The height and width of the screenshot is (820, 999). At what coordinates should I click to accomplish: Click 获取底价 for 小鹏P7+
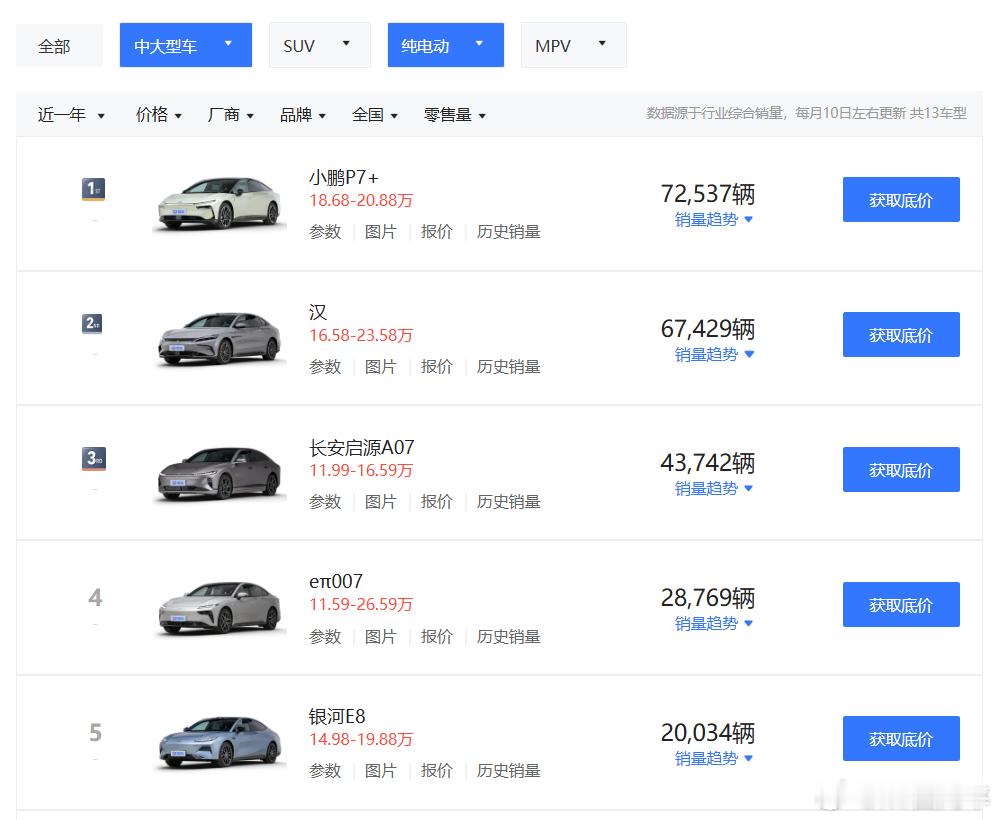pyautogui.click(x=901, y=199)
